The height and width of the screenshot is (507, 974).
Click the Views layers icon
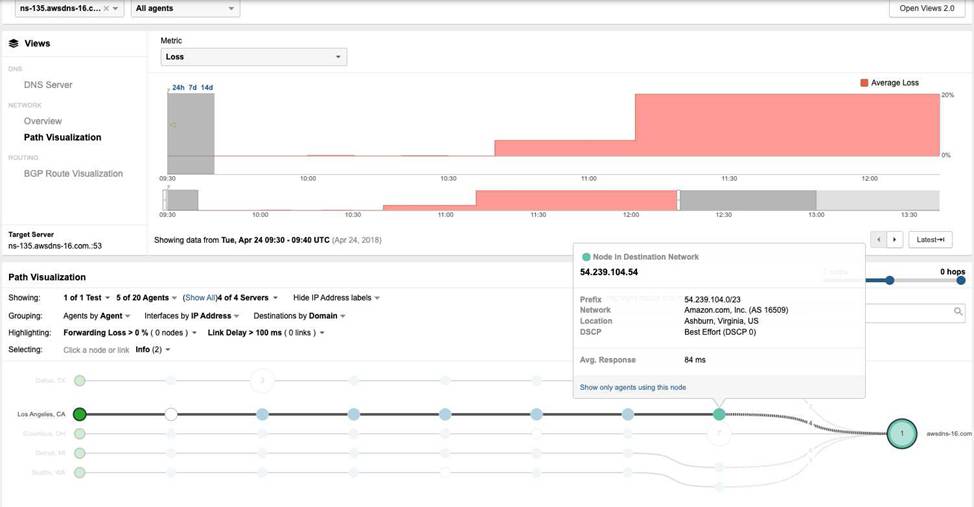14,44
